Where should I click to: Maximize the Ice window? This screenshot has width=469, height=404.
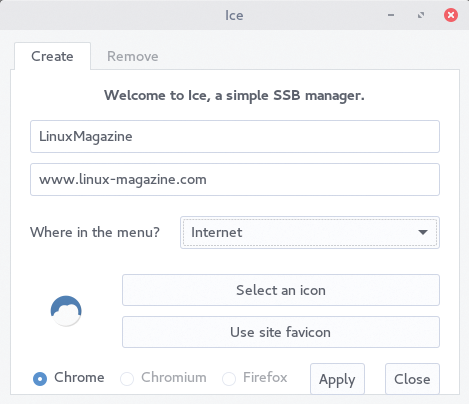tap(421, 15)
